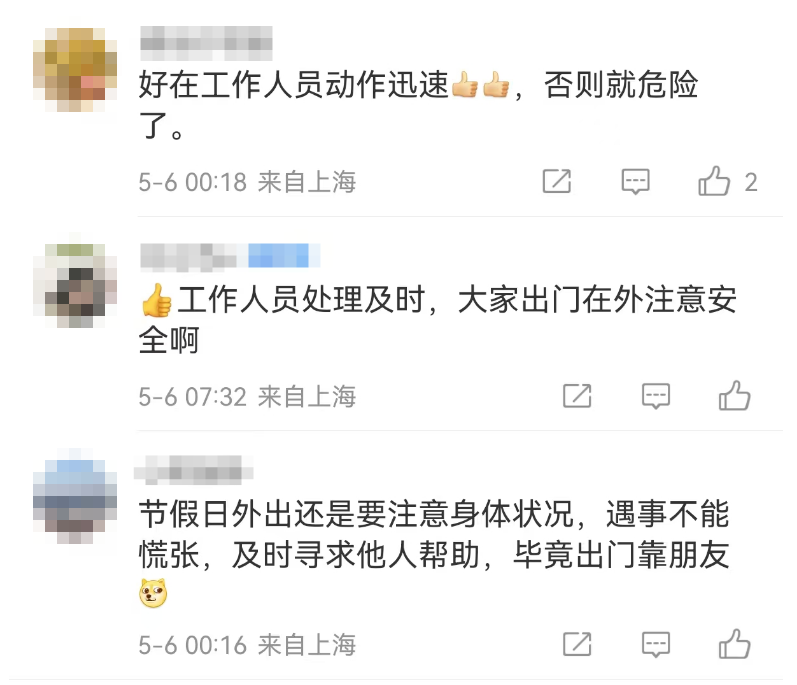Viewport: 797px width, 685px height.
Task: Reply to the 00:16 comment
Action: [656, 644]
